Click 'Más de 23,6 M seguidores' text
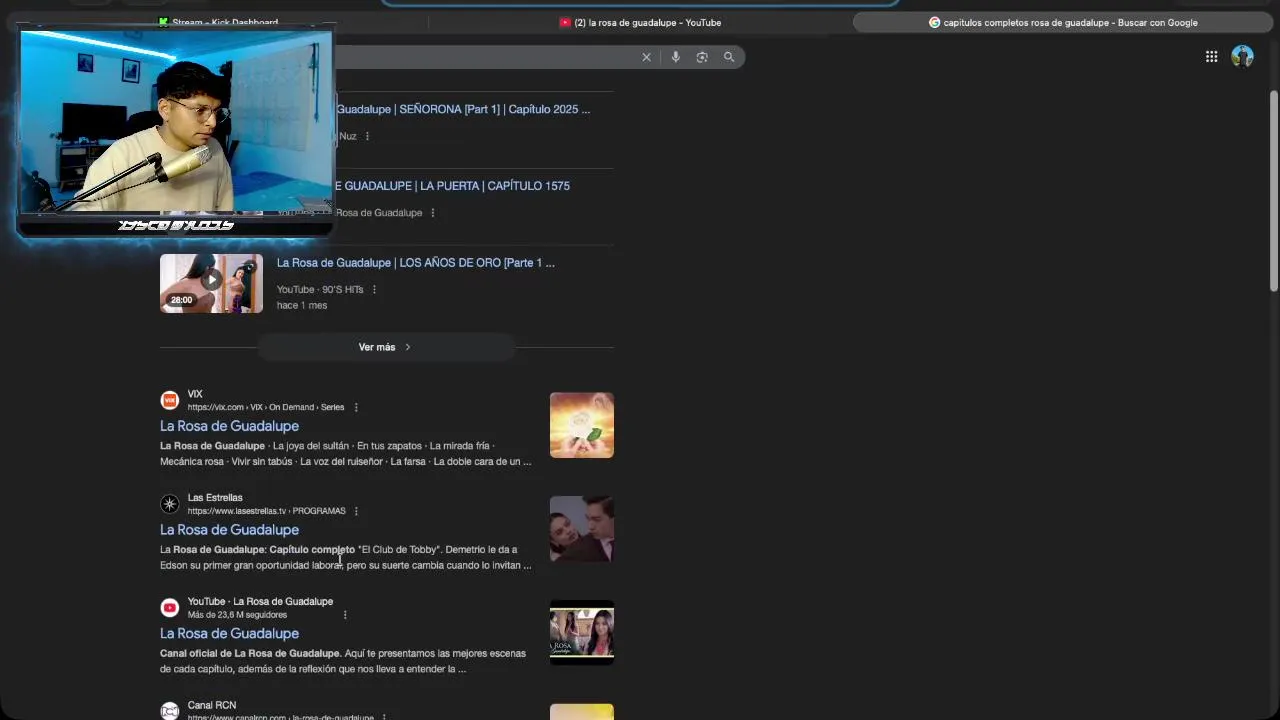1280x720 pixels. click(237, 615)
